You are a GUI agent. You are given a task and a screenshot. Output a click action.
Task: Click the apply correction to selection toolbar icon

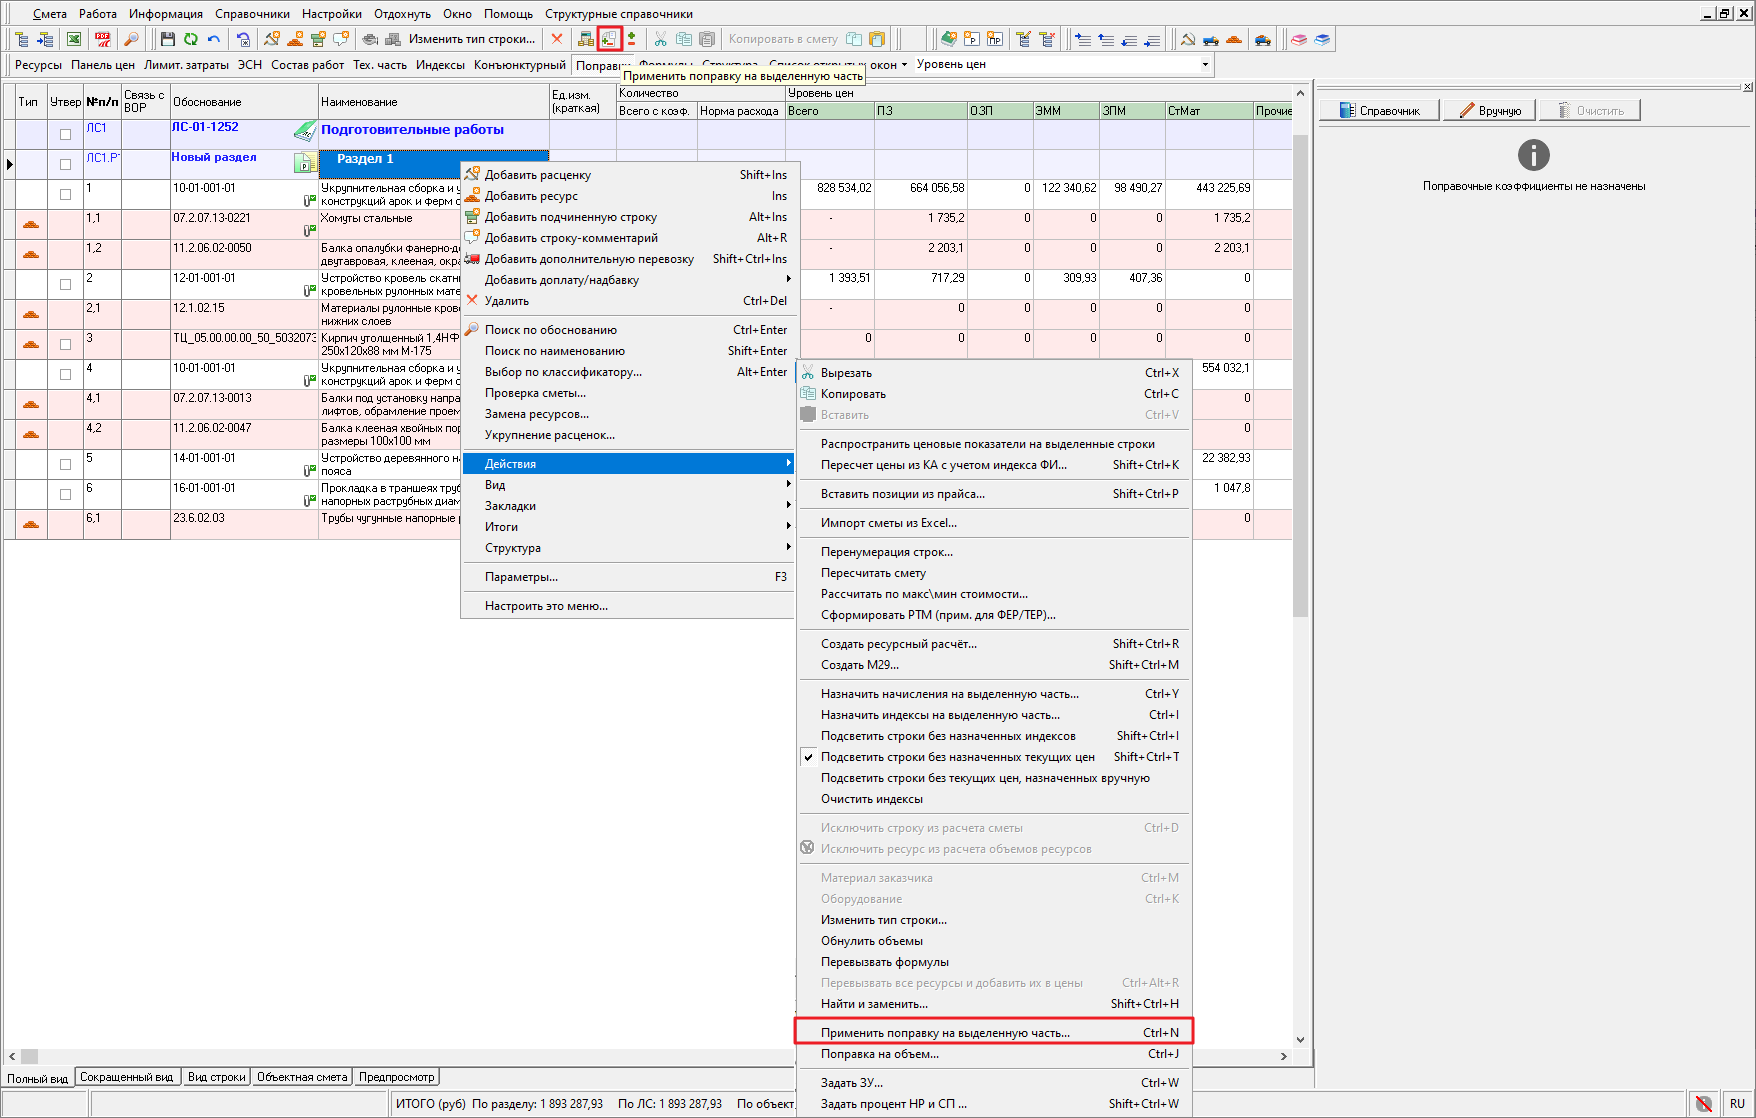(609, 39)
